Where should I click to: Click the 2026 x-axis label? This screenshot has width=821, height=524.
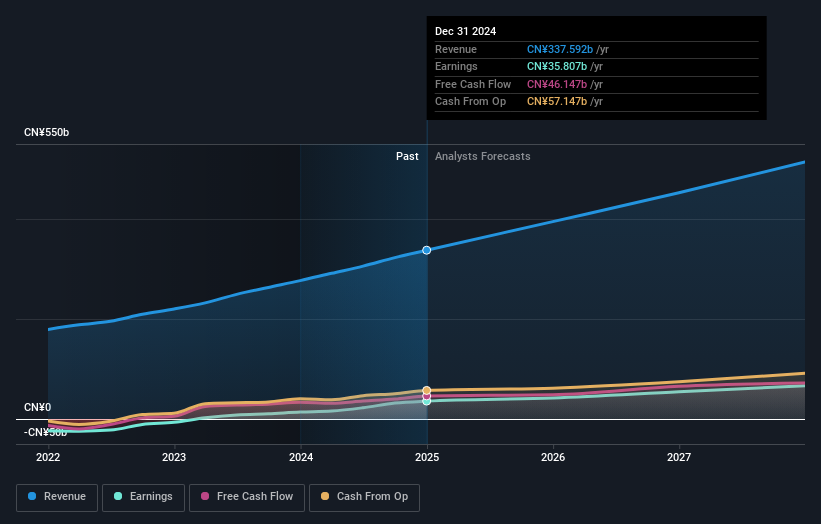[553, 457]
